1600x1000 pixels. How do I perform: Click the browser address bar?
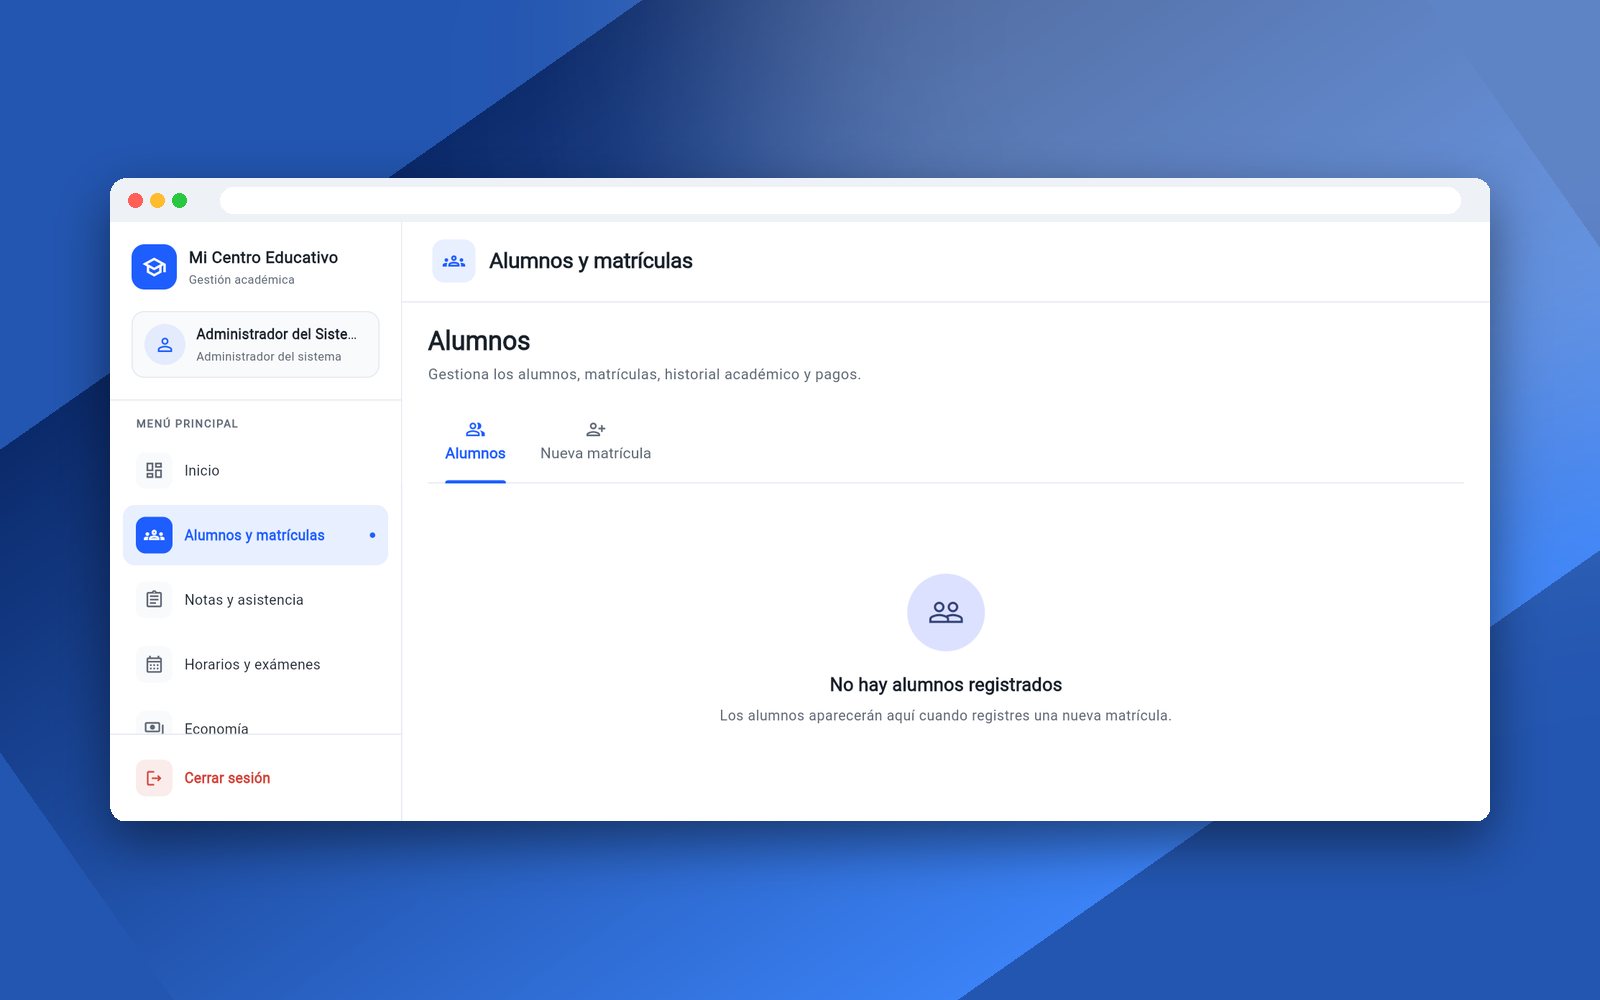[x=840, y=201]
